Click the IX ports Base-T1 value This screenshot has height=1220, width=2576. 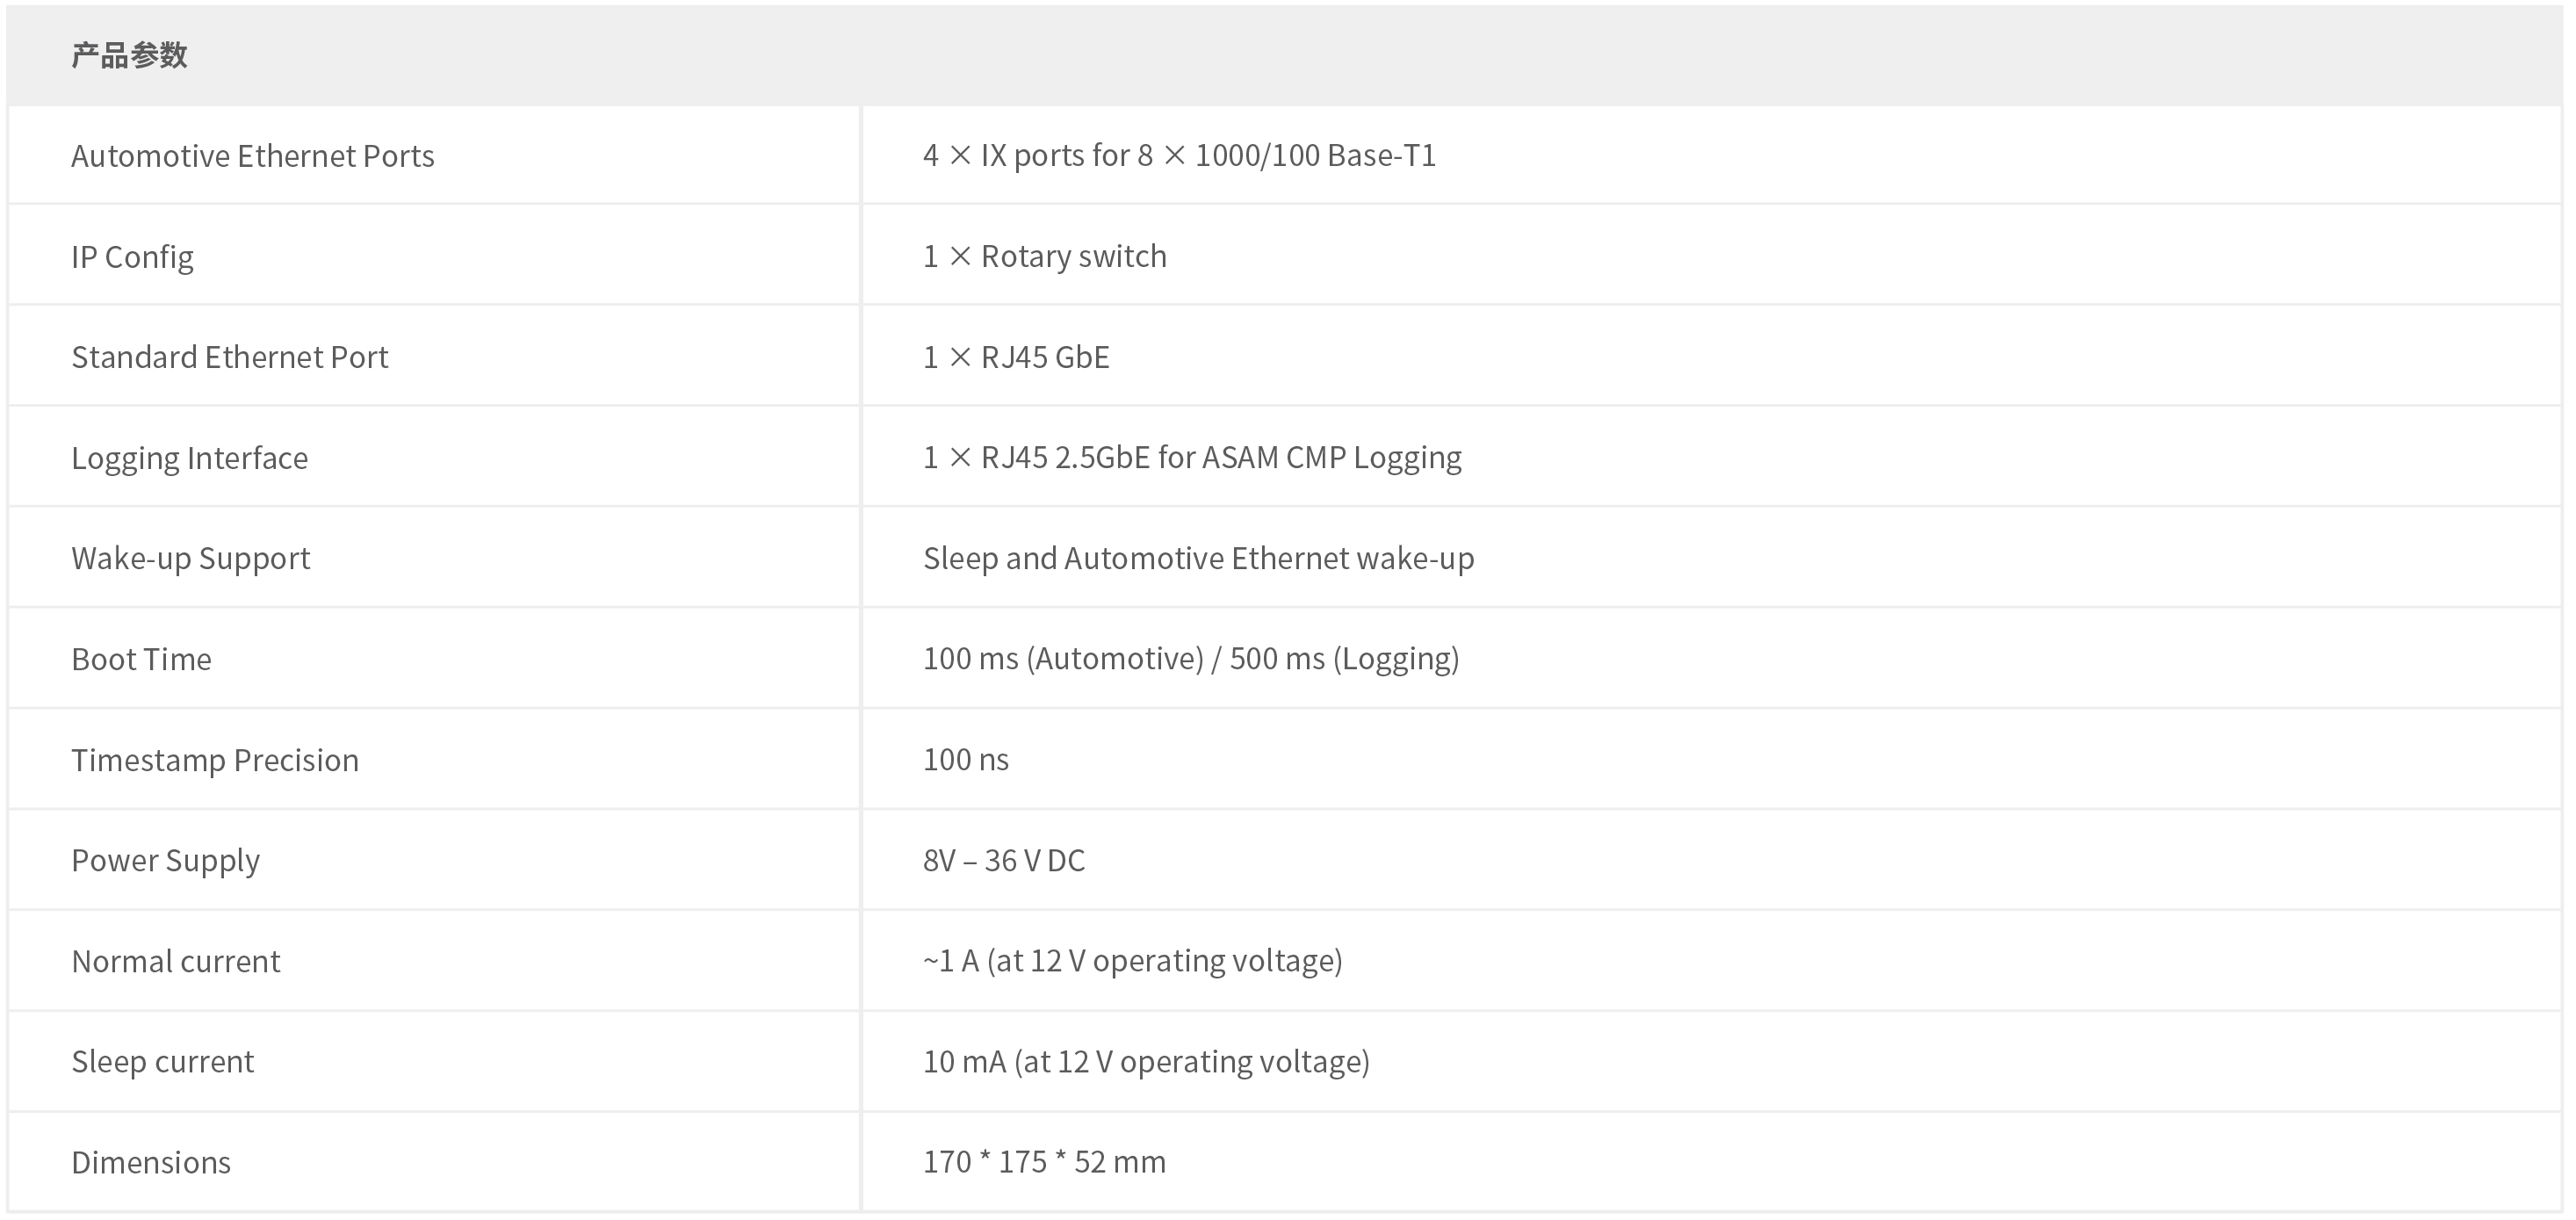[1179, 155]
